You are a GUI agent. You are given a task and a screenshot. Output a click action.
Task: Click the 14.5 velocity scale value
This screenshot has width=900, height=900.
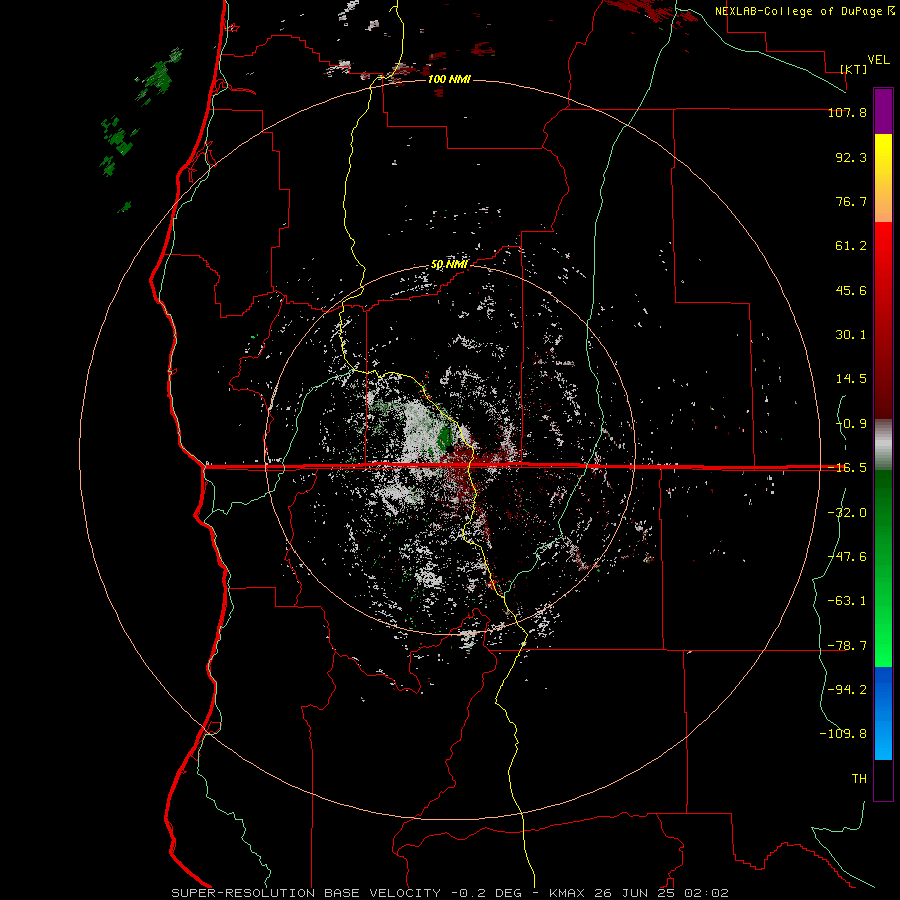coord(851,379)
